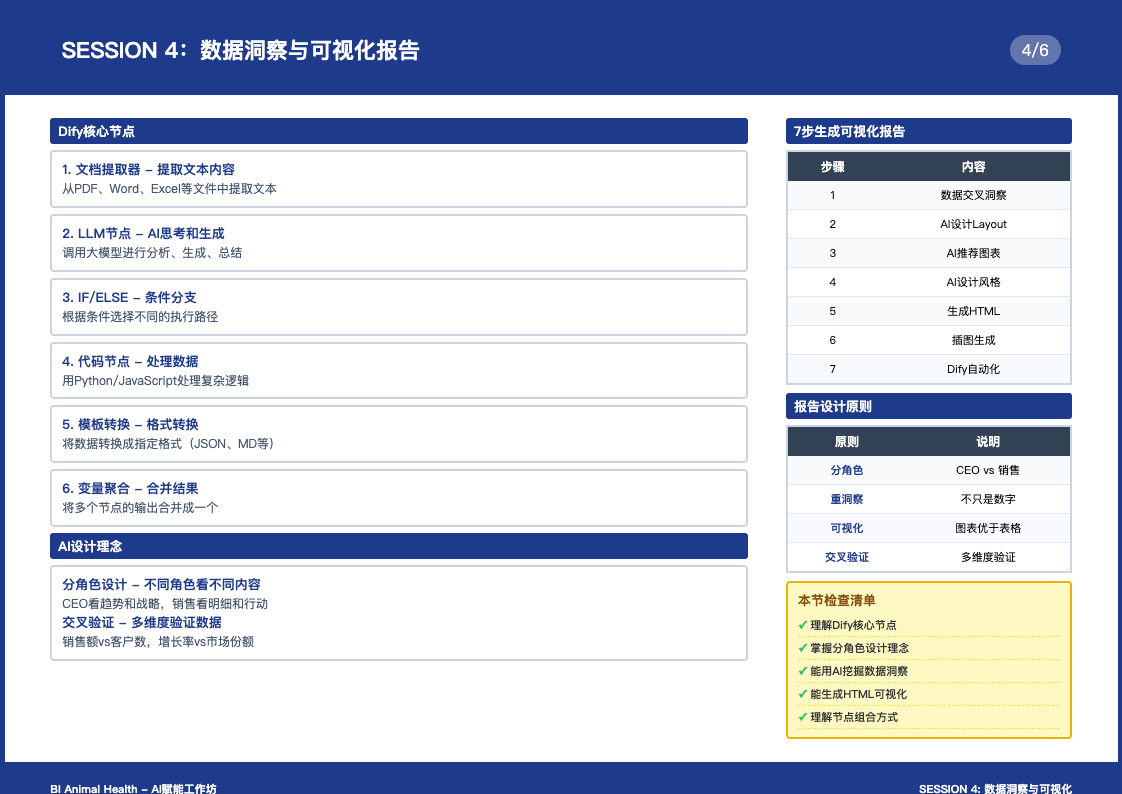Select the 文档提取器 node card
This screenshot has width=1122, height=794.
398,179
